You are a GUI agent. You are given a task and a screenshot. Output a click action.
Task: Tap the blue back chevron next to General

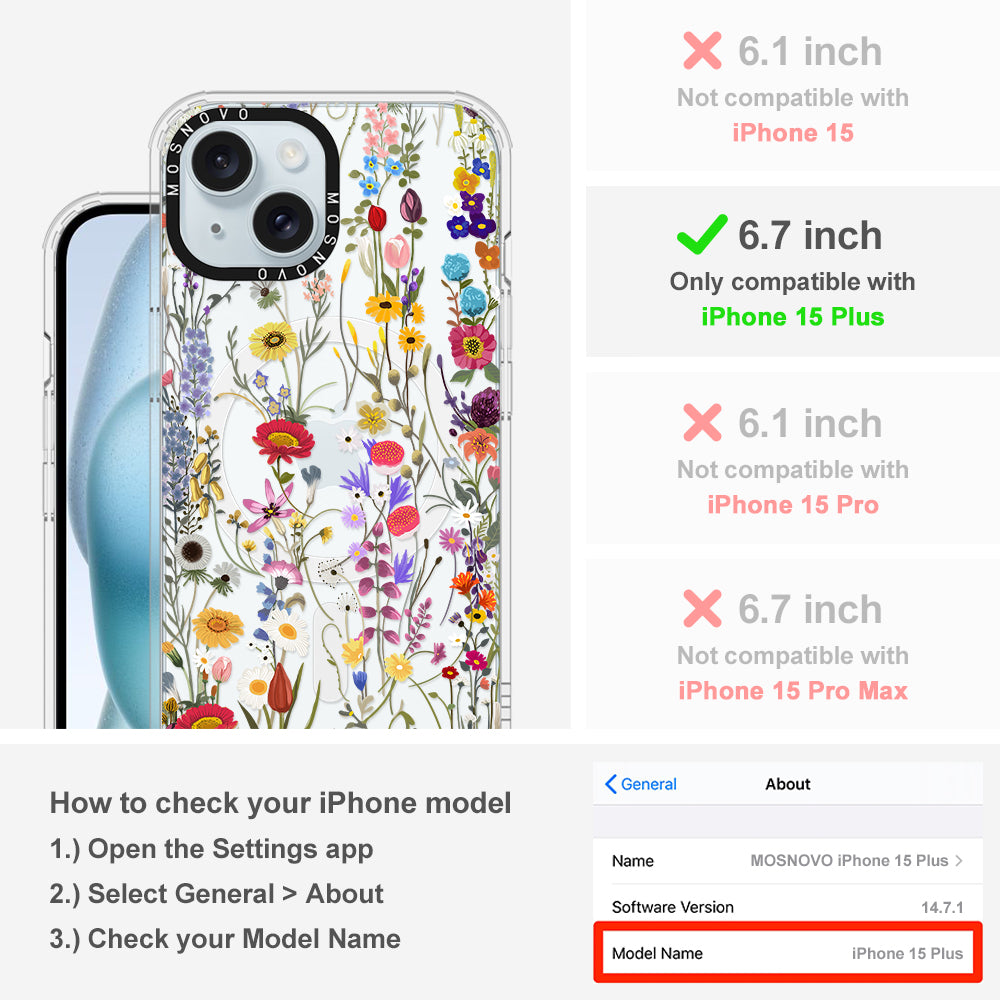pyautogui.click(x=610, y=784)
